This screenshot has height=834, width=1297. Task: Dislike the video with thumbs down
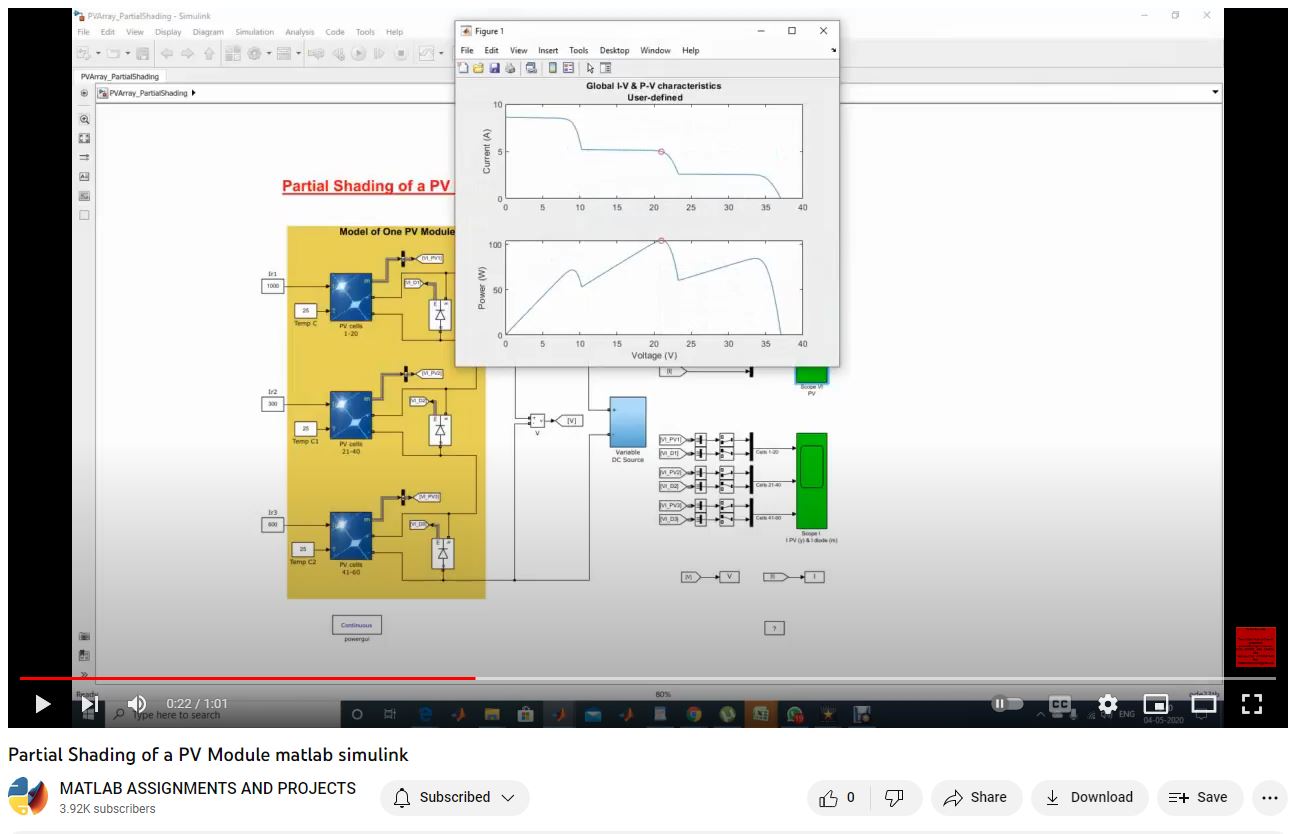point(895,797)
